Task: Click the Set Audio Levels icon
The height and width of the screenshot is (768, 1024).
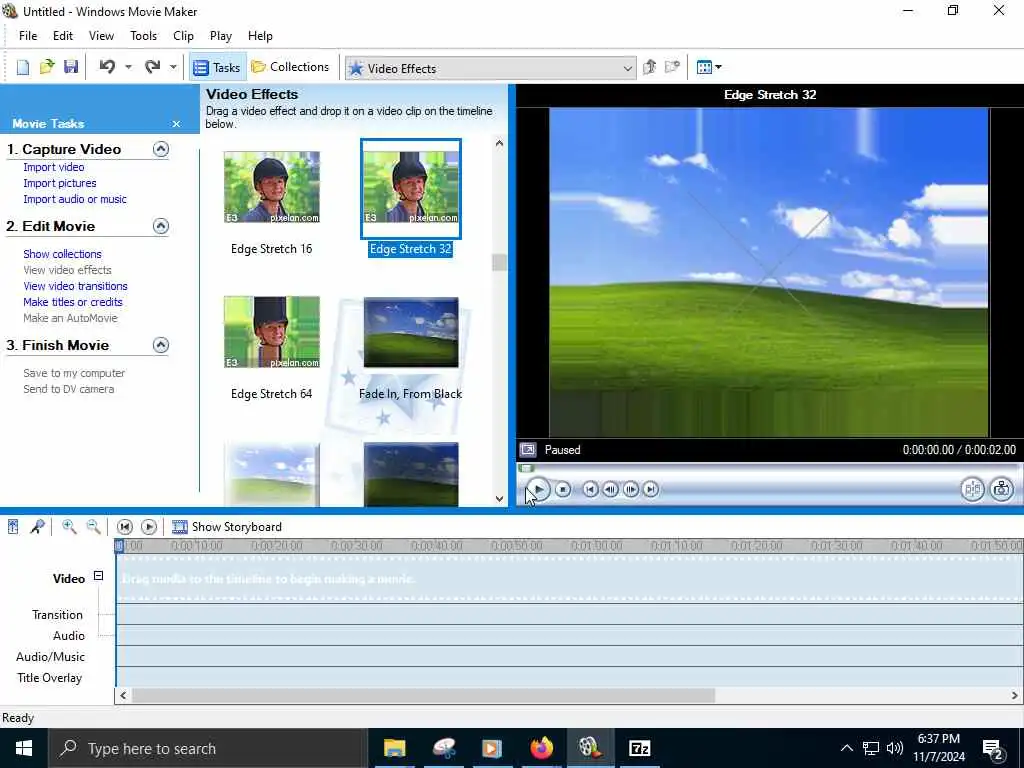Action: point(13,526)
